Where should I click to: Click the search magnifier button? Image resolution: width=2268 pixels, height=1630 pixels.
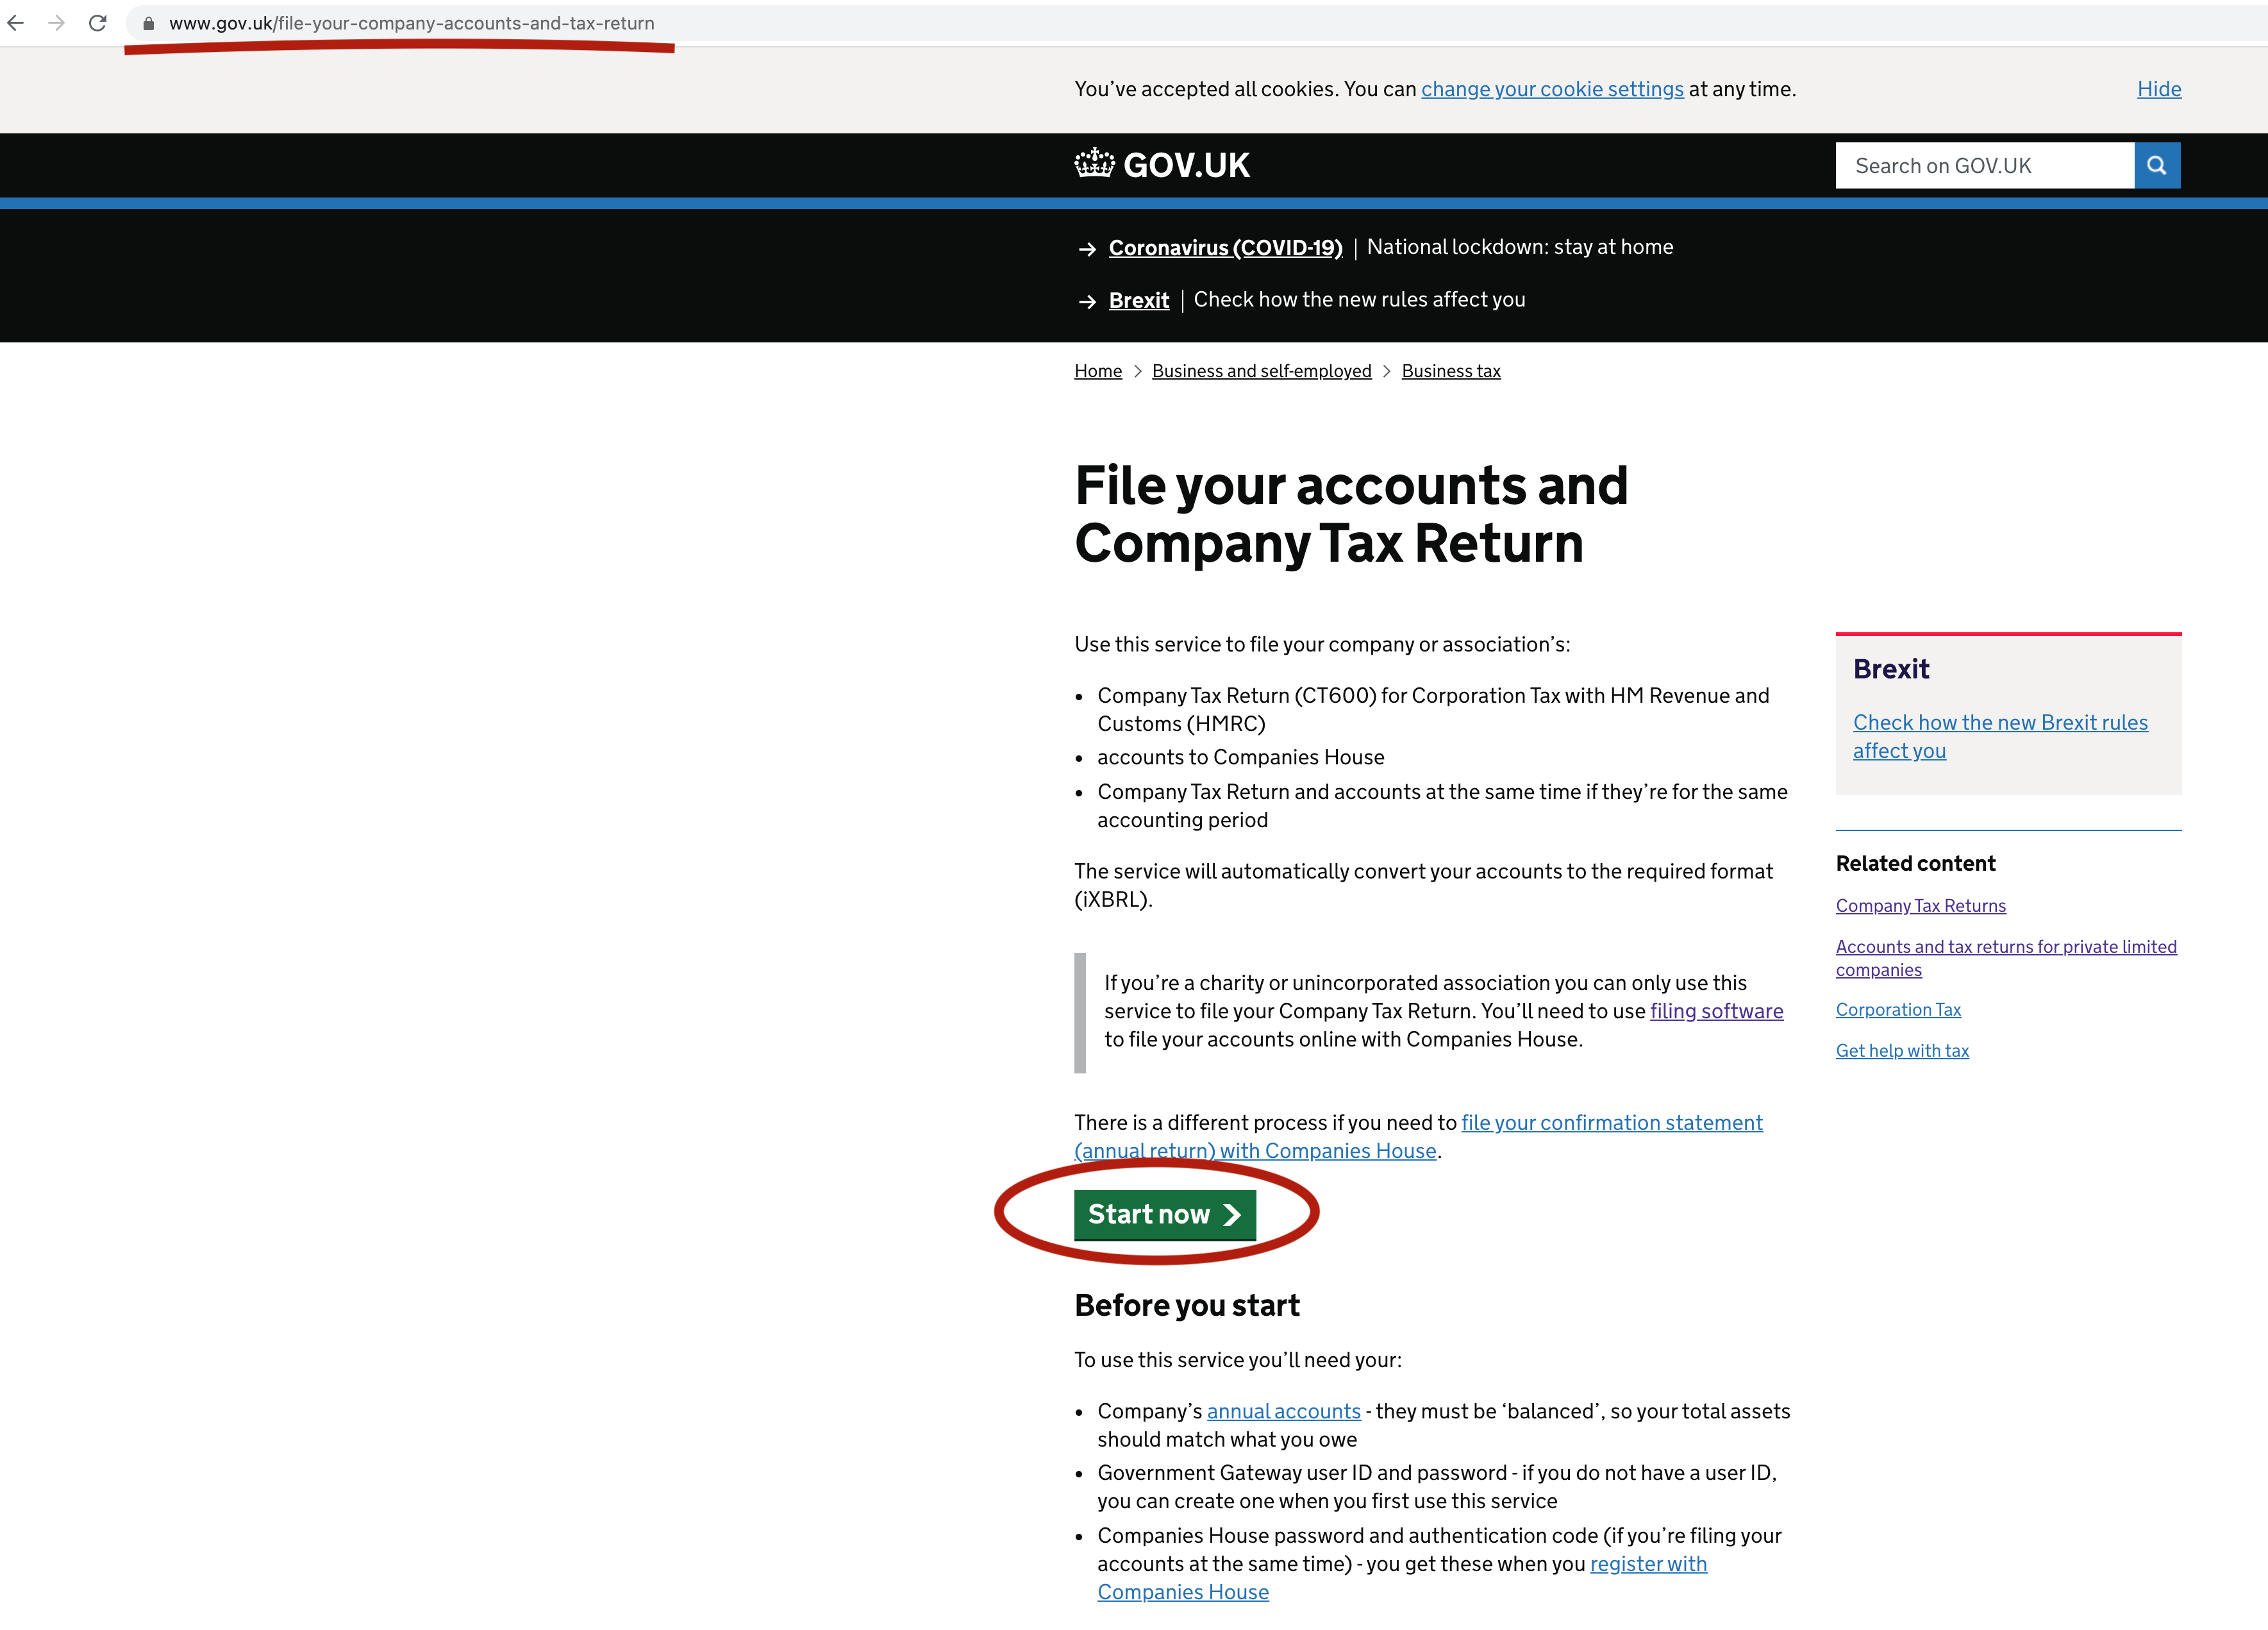pos(2156,165)
